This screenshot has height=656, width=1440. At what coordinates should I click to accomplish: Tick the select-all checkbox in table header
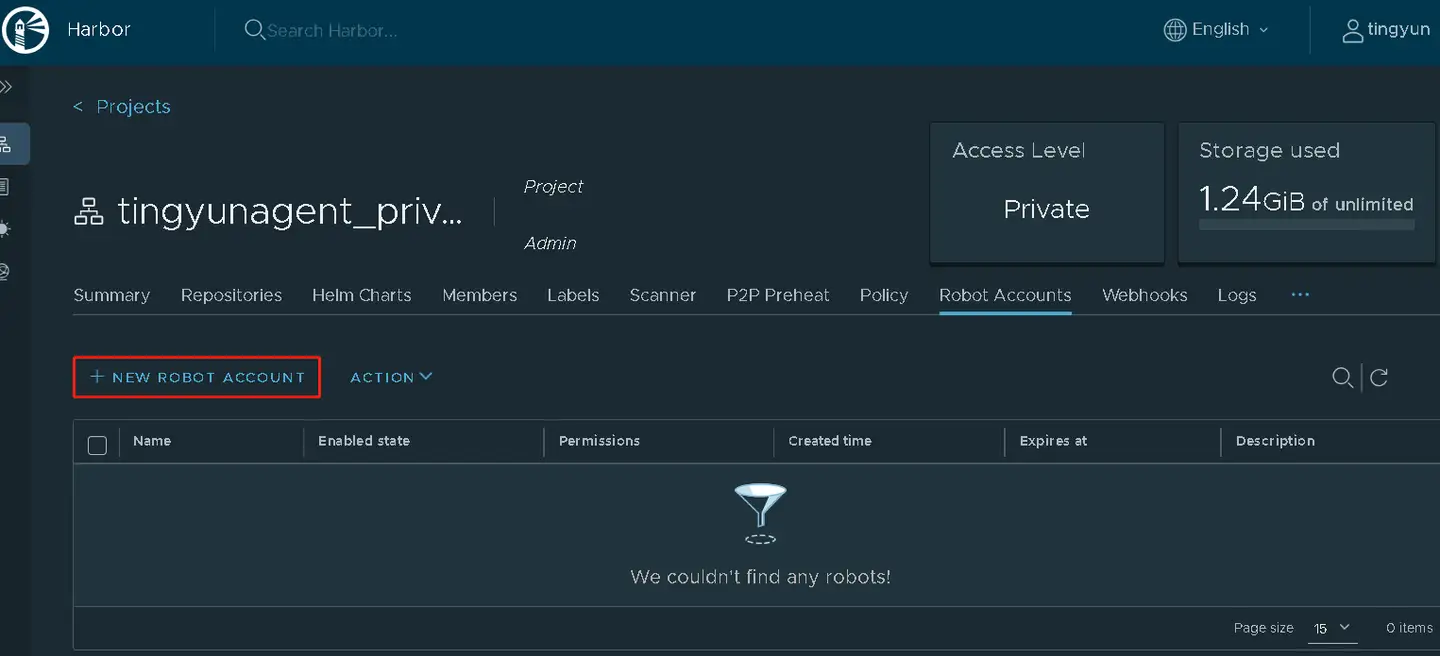pyautogui.click(x=97, y=445)
